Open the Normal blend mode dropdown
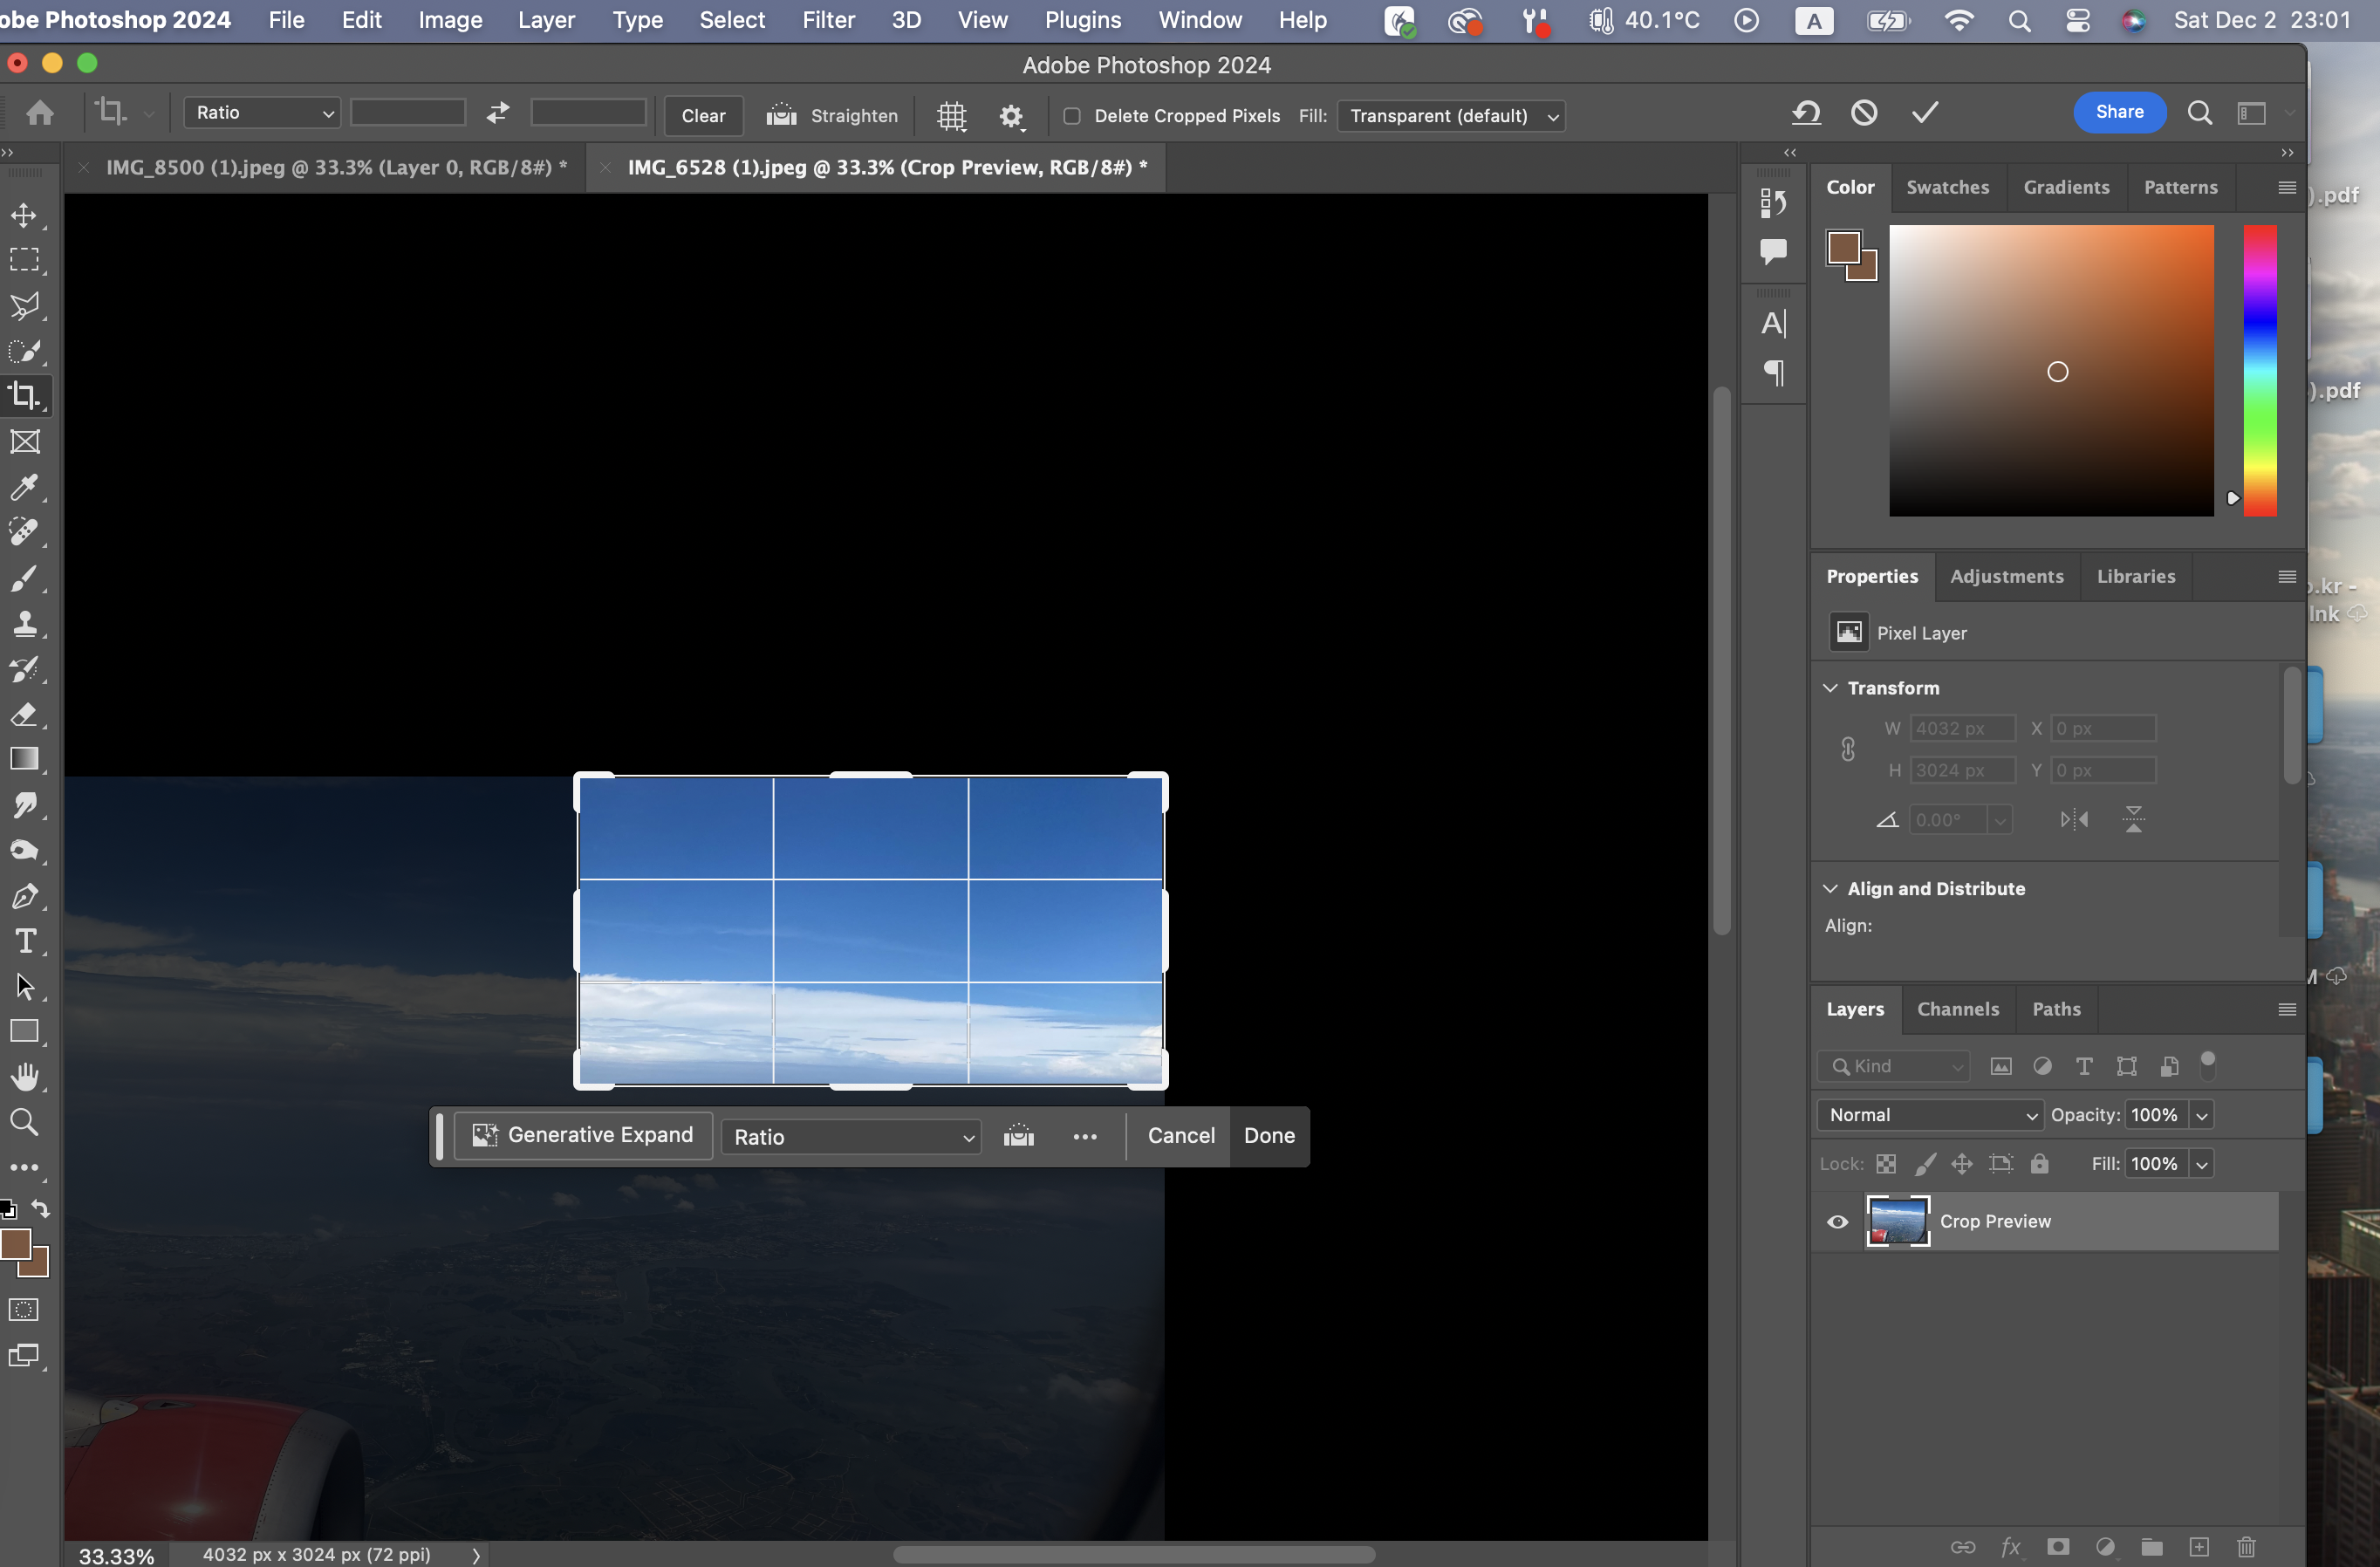The width and height of the screenshot is (2380, 1567). [1929, 1114]
